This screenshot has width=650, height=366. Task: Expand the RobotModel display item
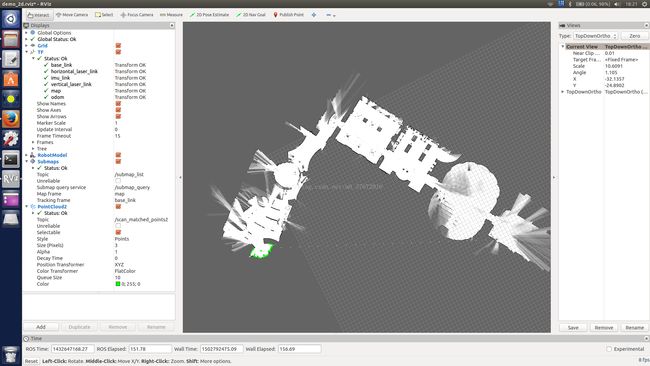point(27,155)
